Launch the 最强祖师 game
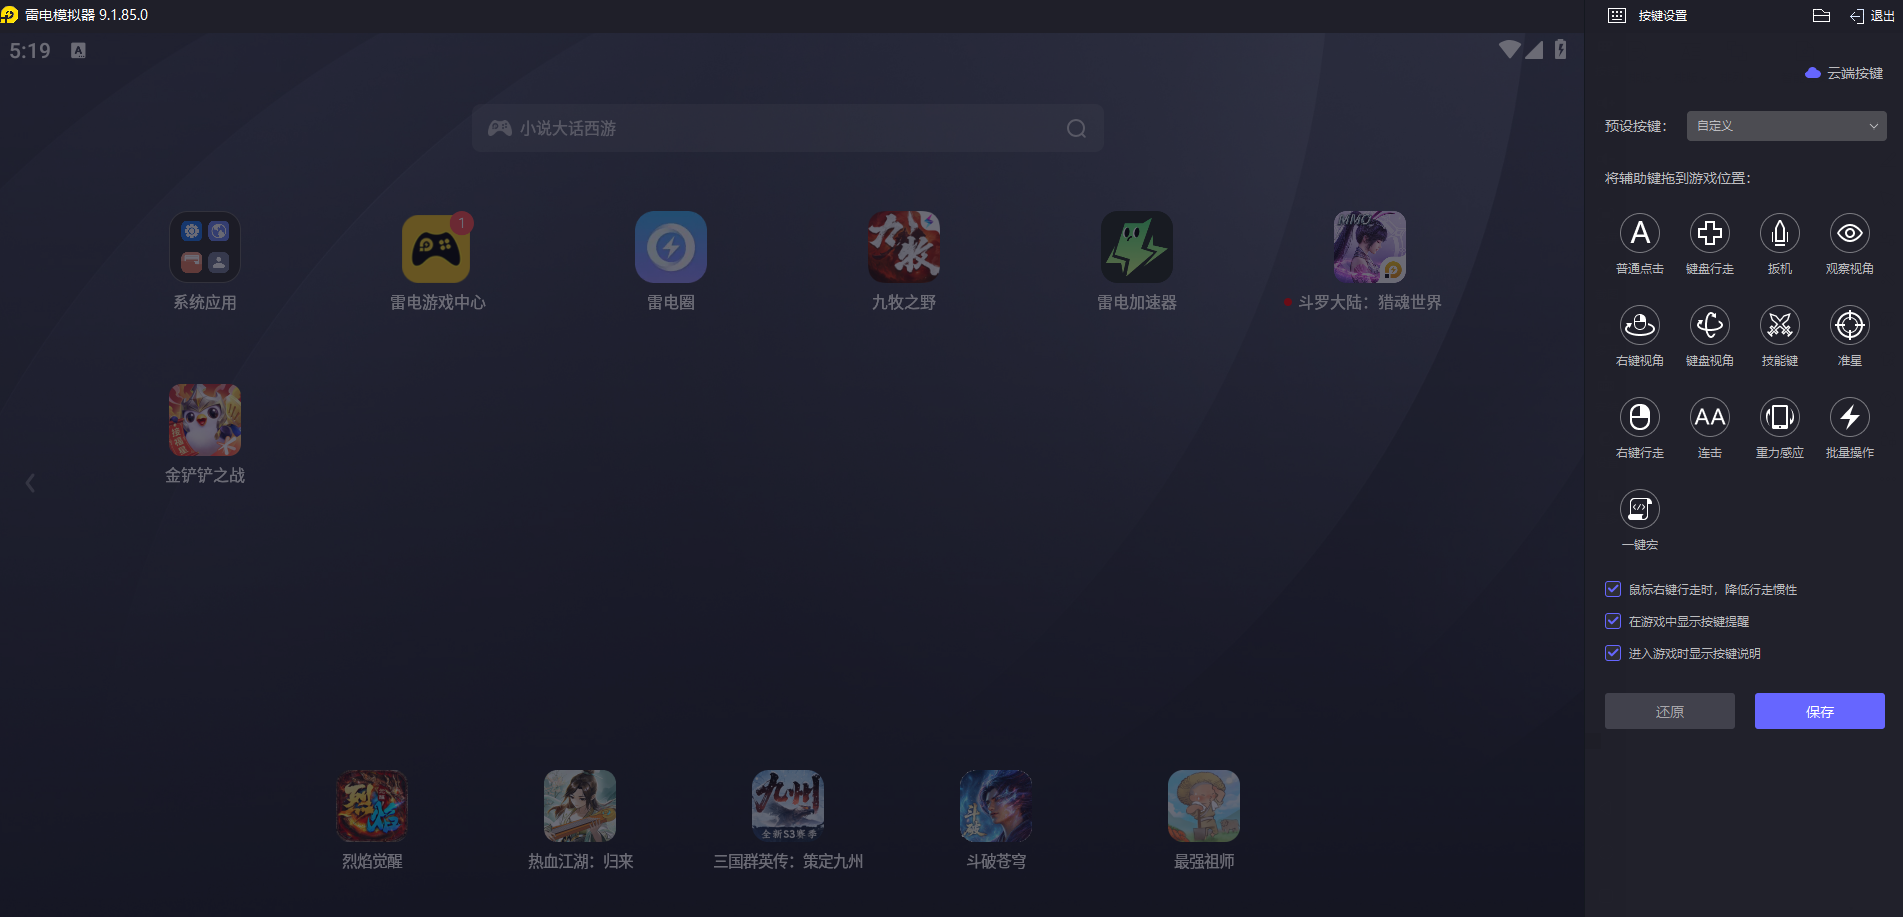Image resolution: width=1903 pixels, height=917 pixels. [1204, 806]
